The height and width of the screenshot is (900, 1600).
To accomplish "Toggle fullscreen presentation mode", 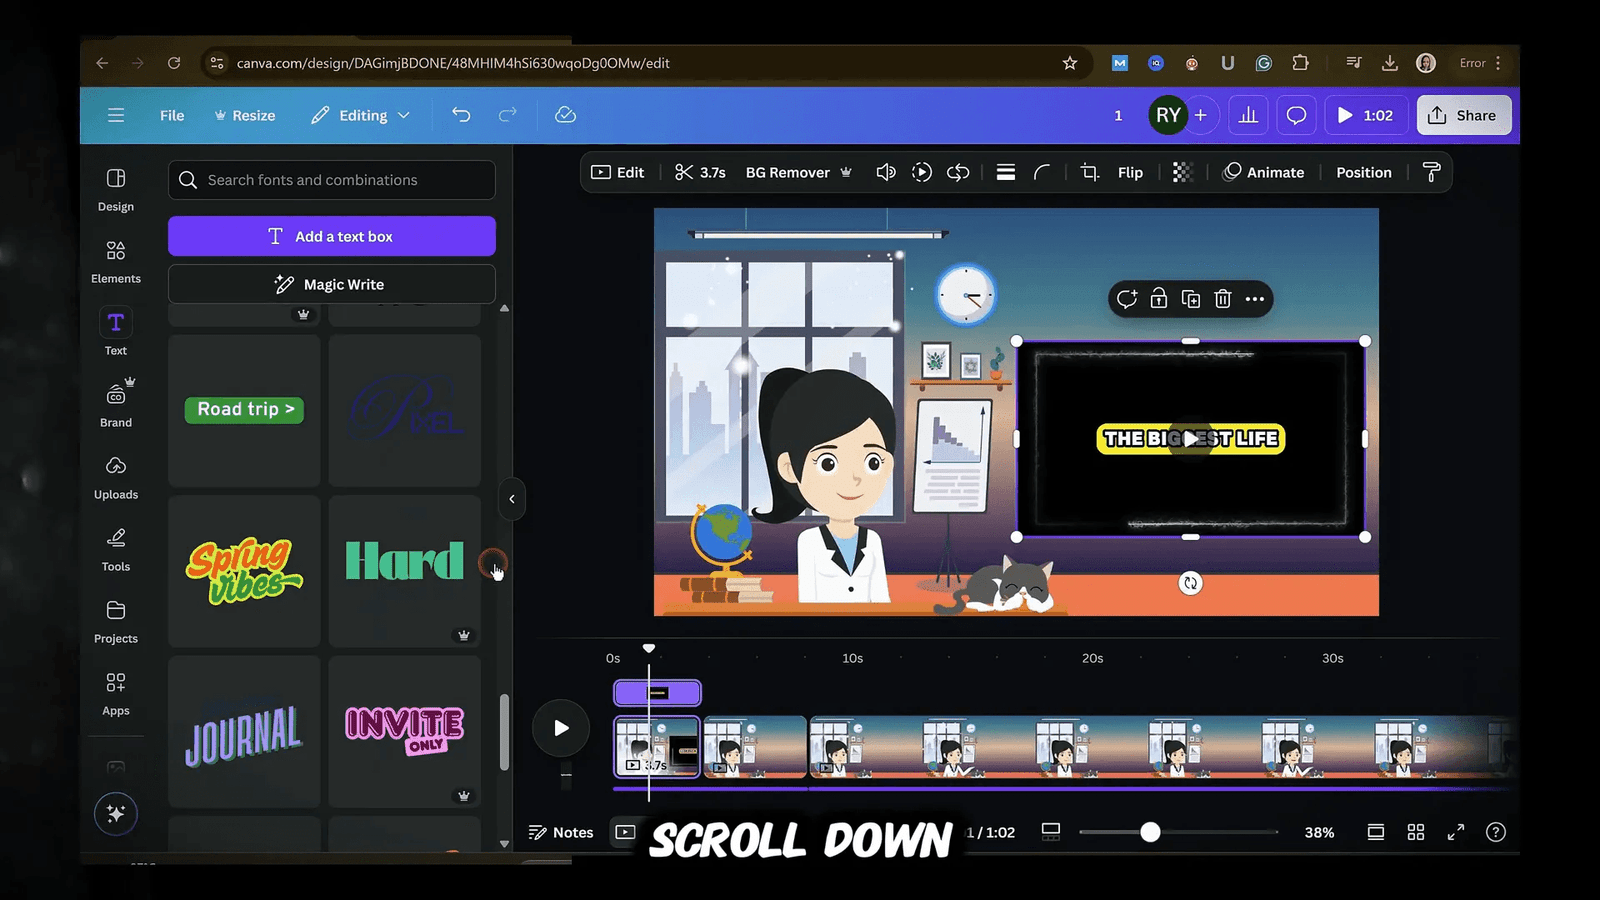I will [x=1456, y=832].
